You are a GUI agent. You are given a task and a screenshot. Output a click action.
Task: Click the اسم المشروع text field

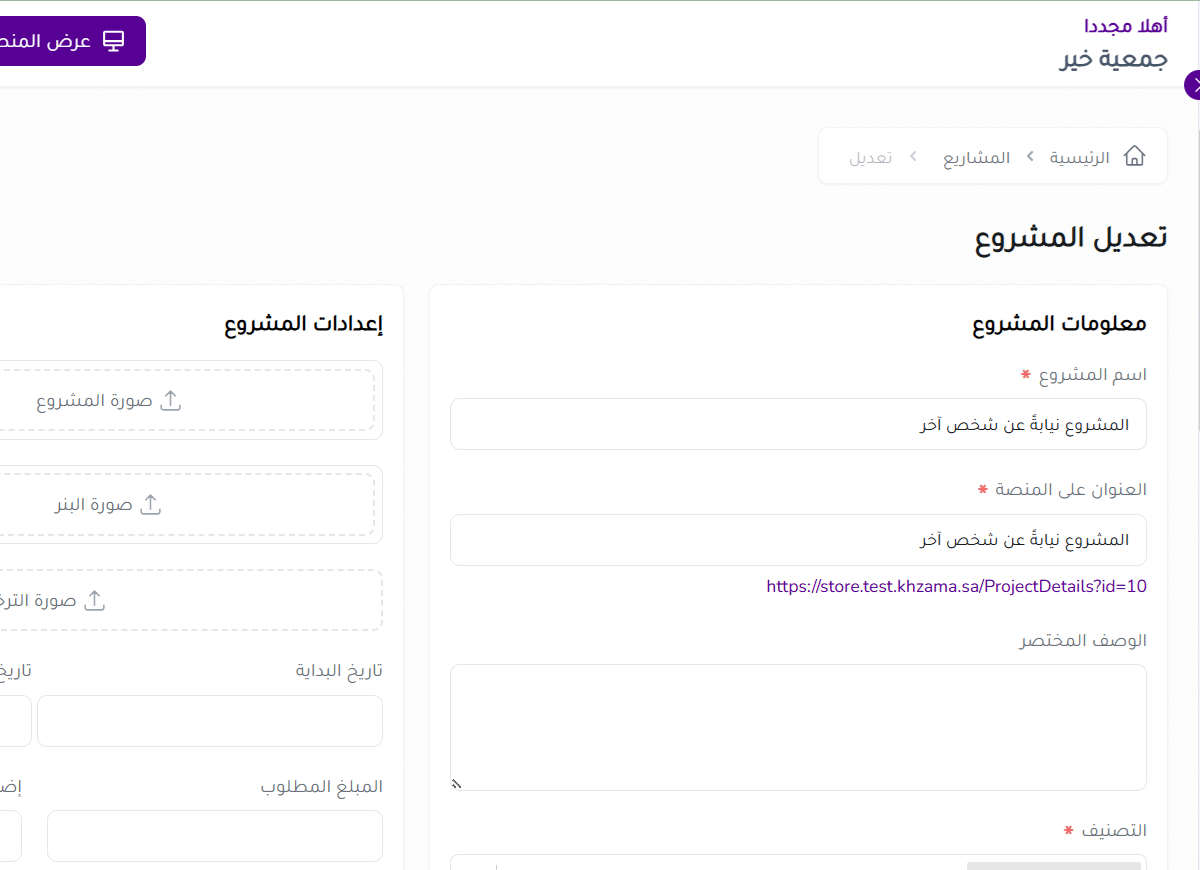[x=798, y=424]
